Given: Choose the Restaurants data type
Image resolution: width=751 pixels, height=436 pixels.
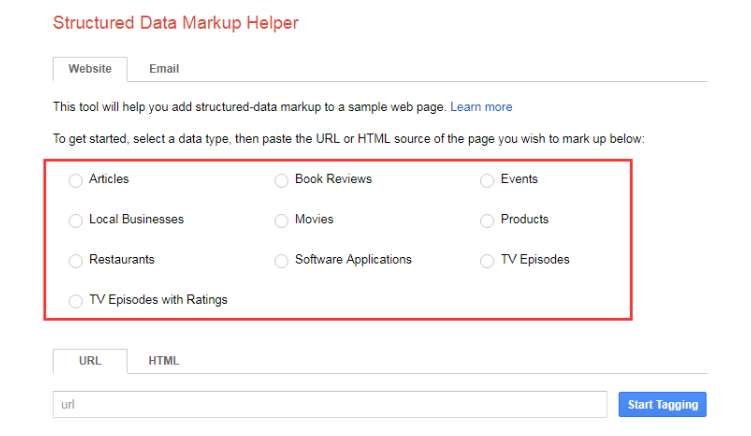Looking at the screenshot, I should (75, 261).
